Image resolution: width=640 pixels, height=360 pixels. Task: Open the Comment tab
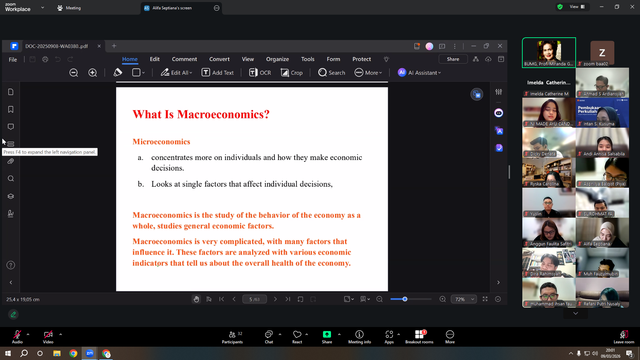(184, 59)
